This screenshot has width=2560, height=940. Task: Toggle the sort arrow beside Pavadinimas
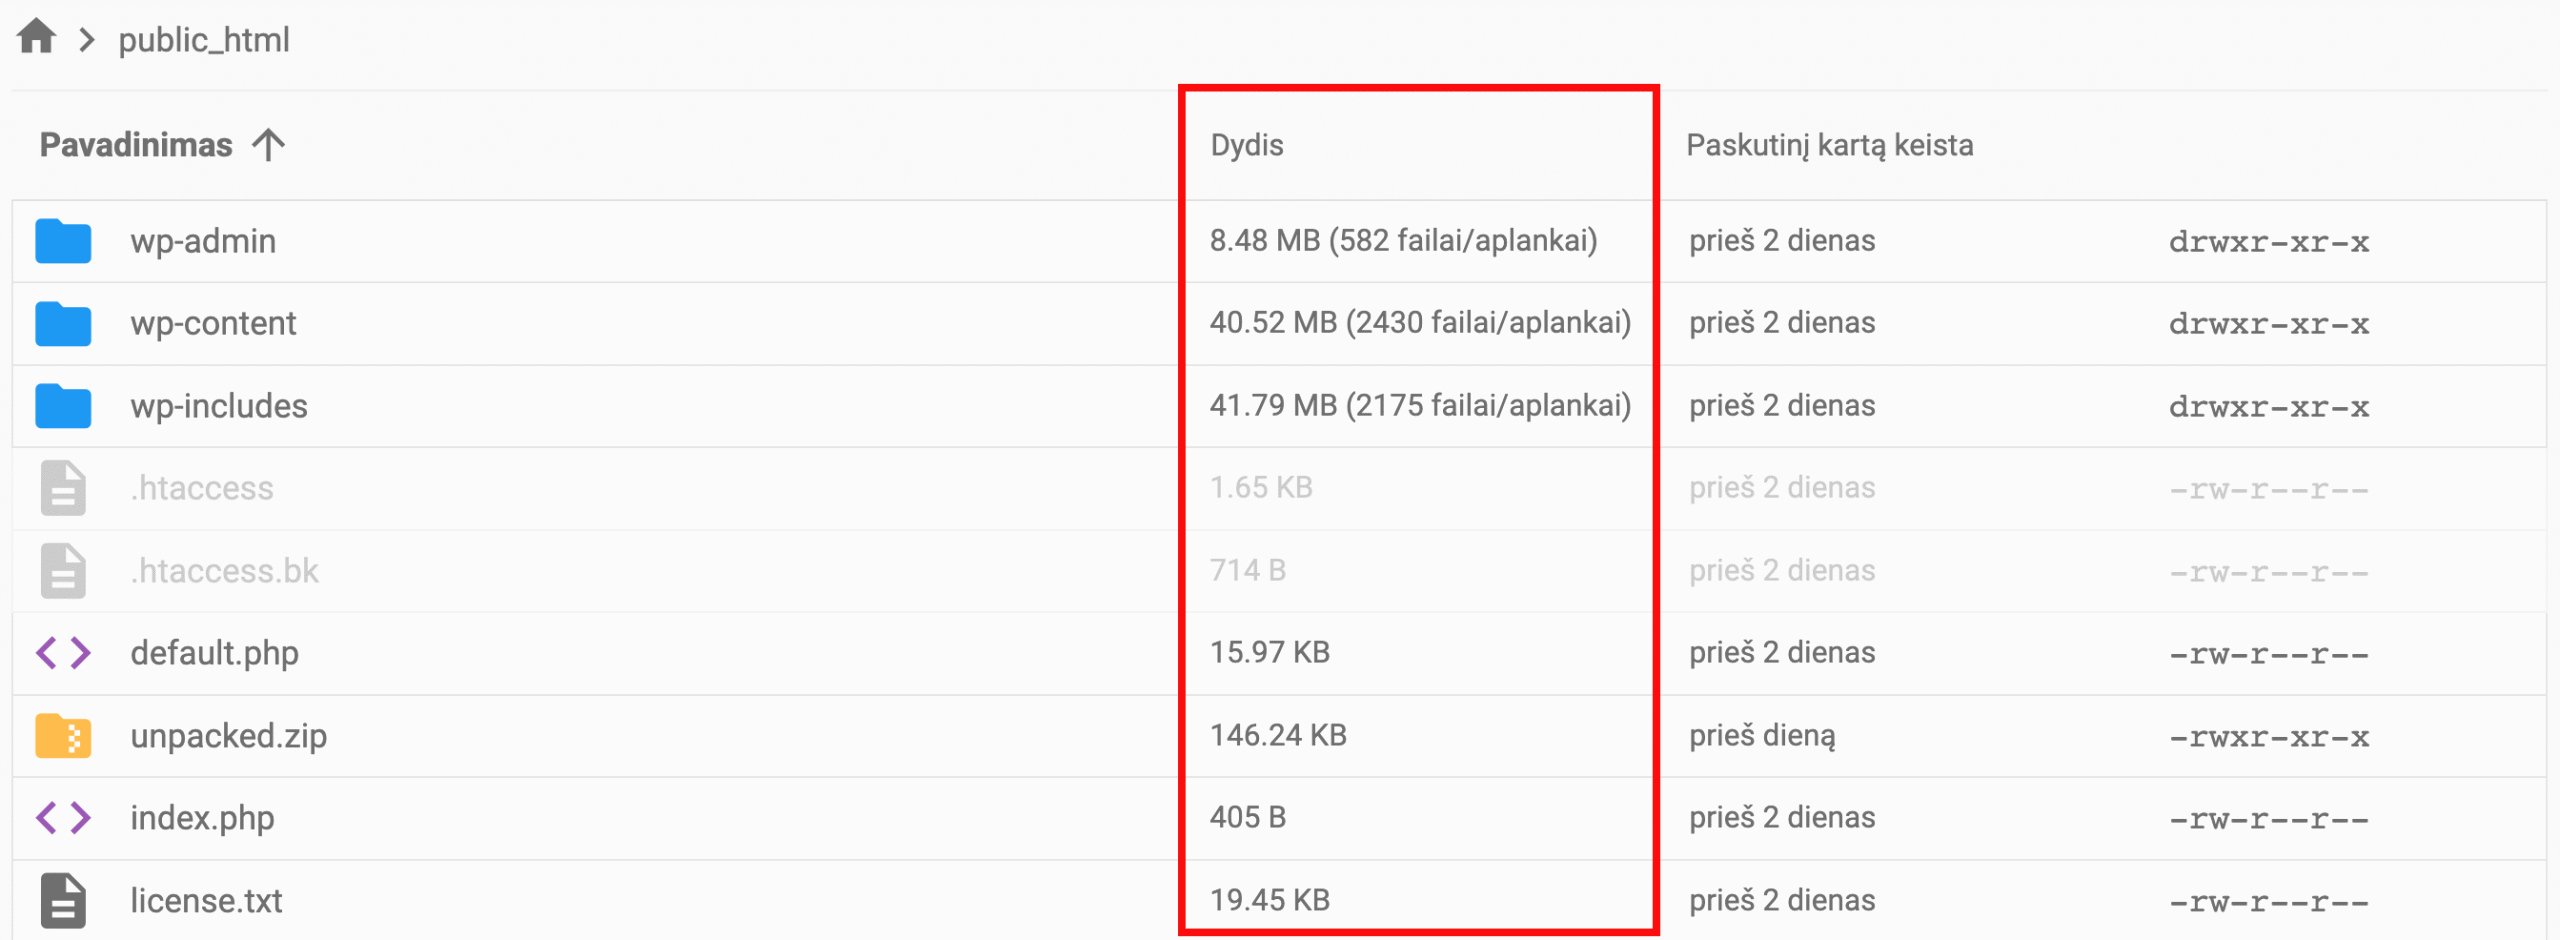[x=268, y=145]
